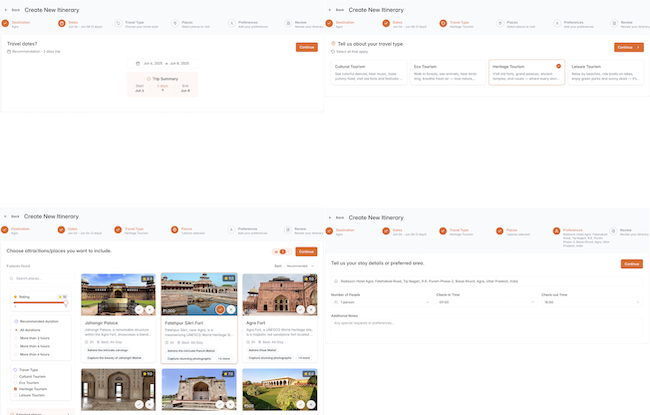Click the Travel Type check icon in stay details screen
Image resolution: width=650 pixels, height=415 pixels.
pyautogui.click(x=443, y=231)
